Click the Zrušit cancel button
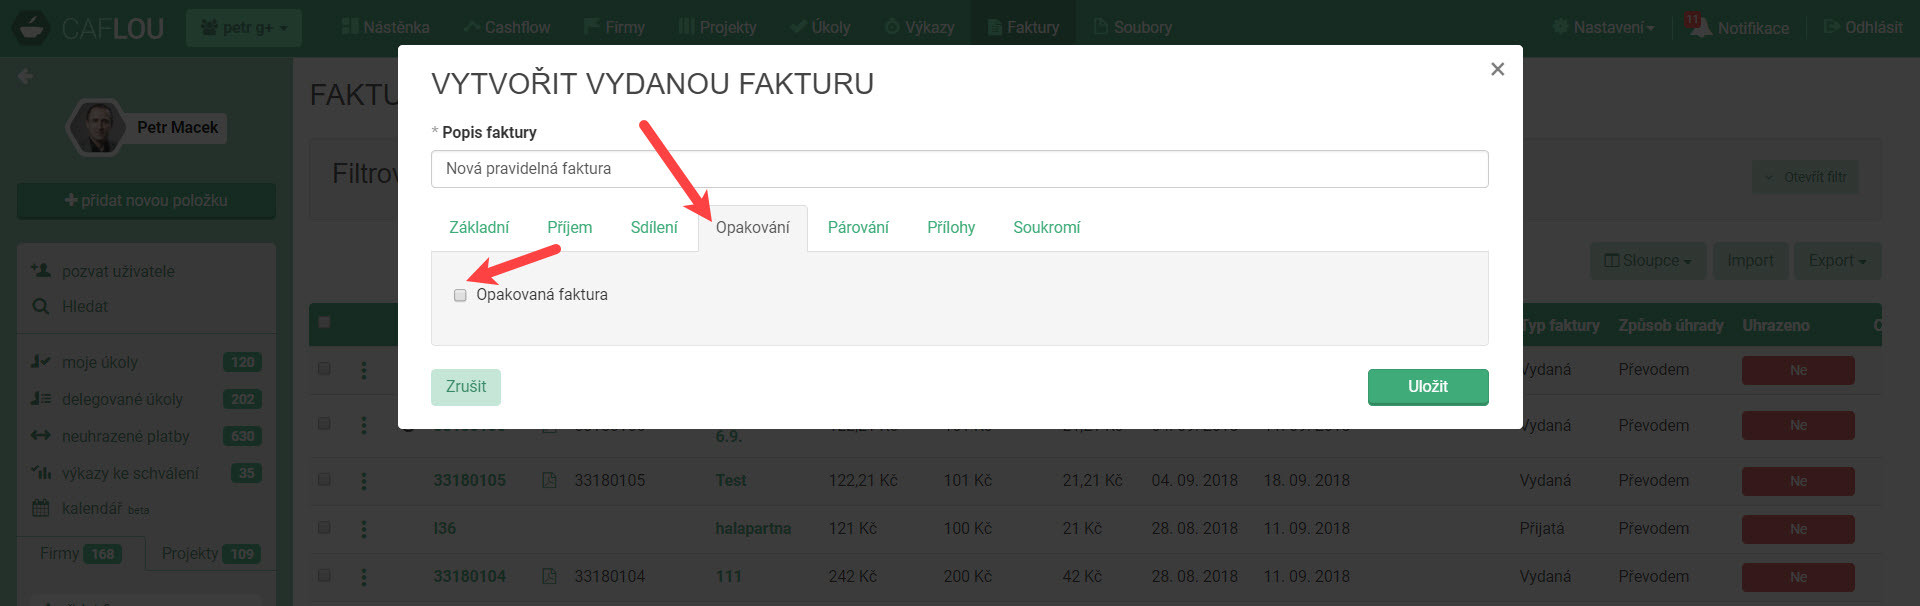 [466, 387]
